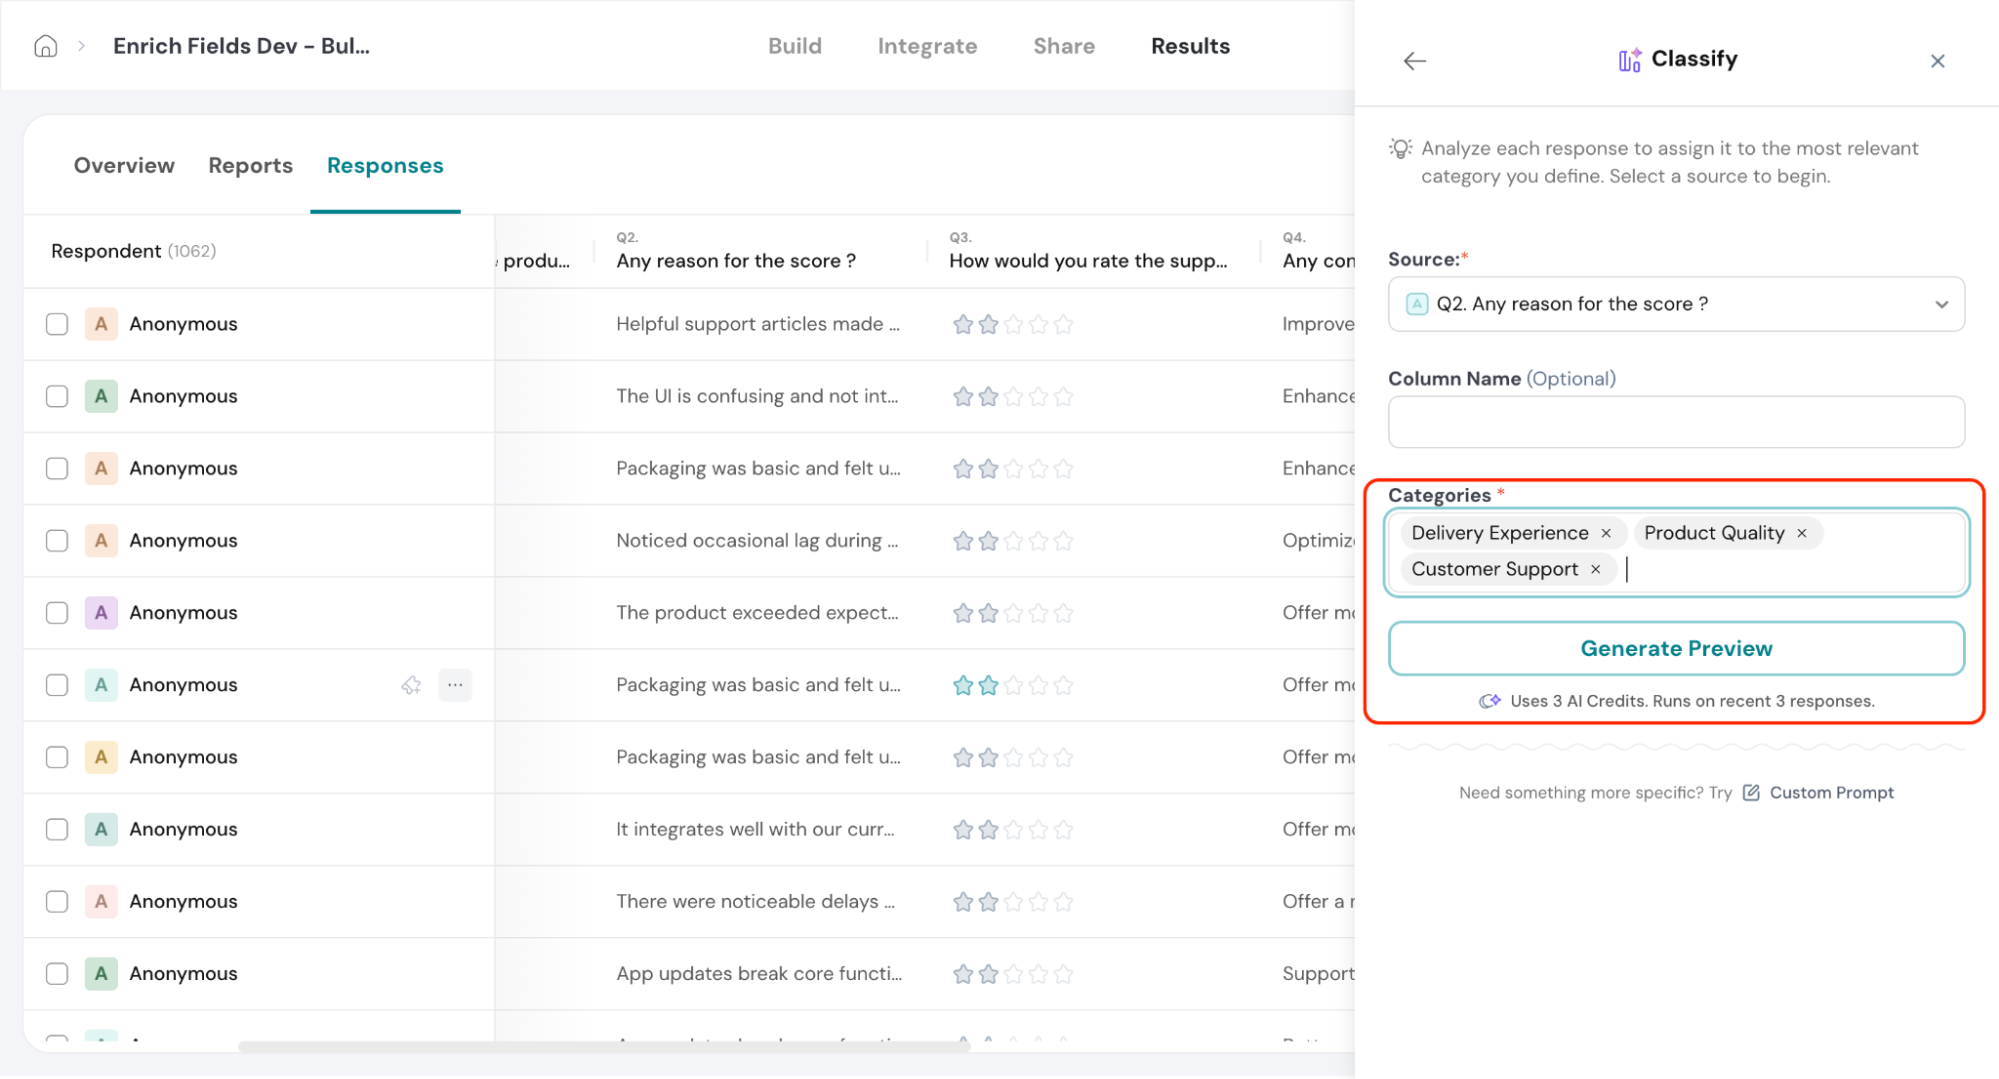Click the Custom Prompt edit icon
Viewport: 1999px width, 1079px height.
1751,793
